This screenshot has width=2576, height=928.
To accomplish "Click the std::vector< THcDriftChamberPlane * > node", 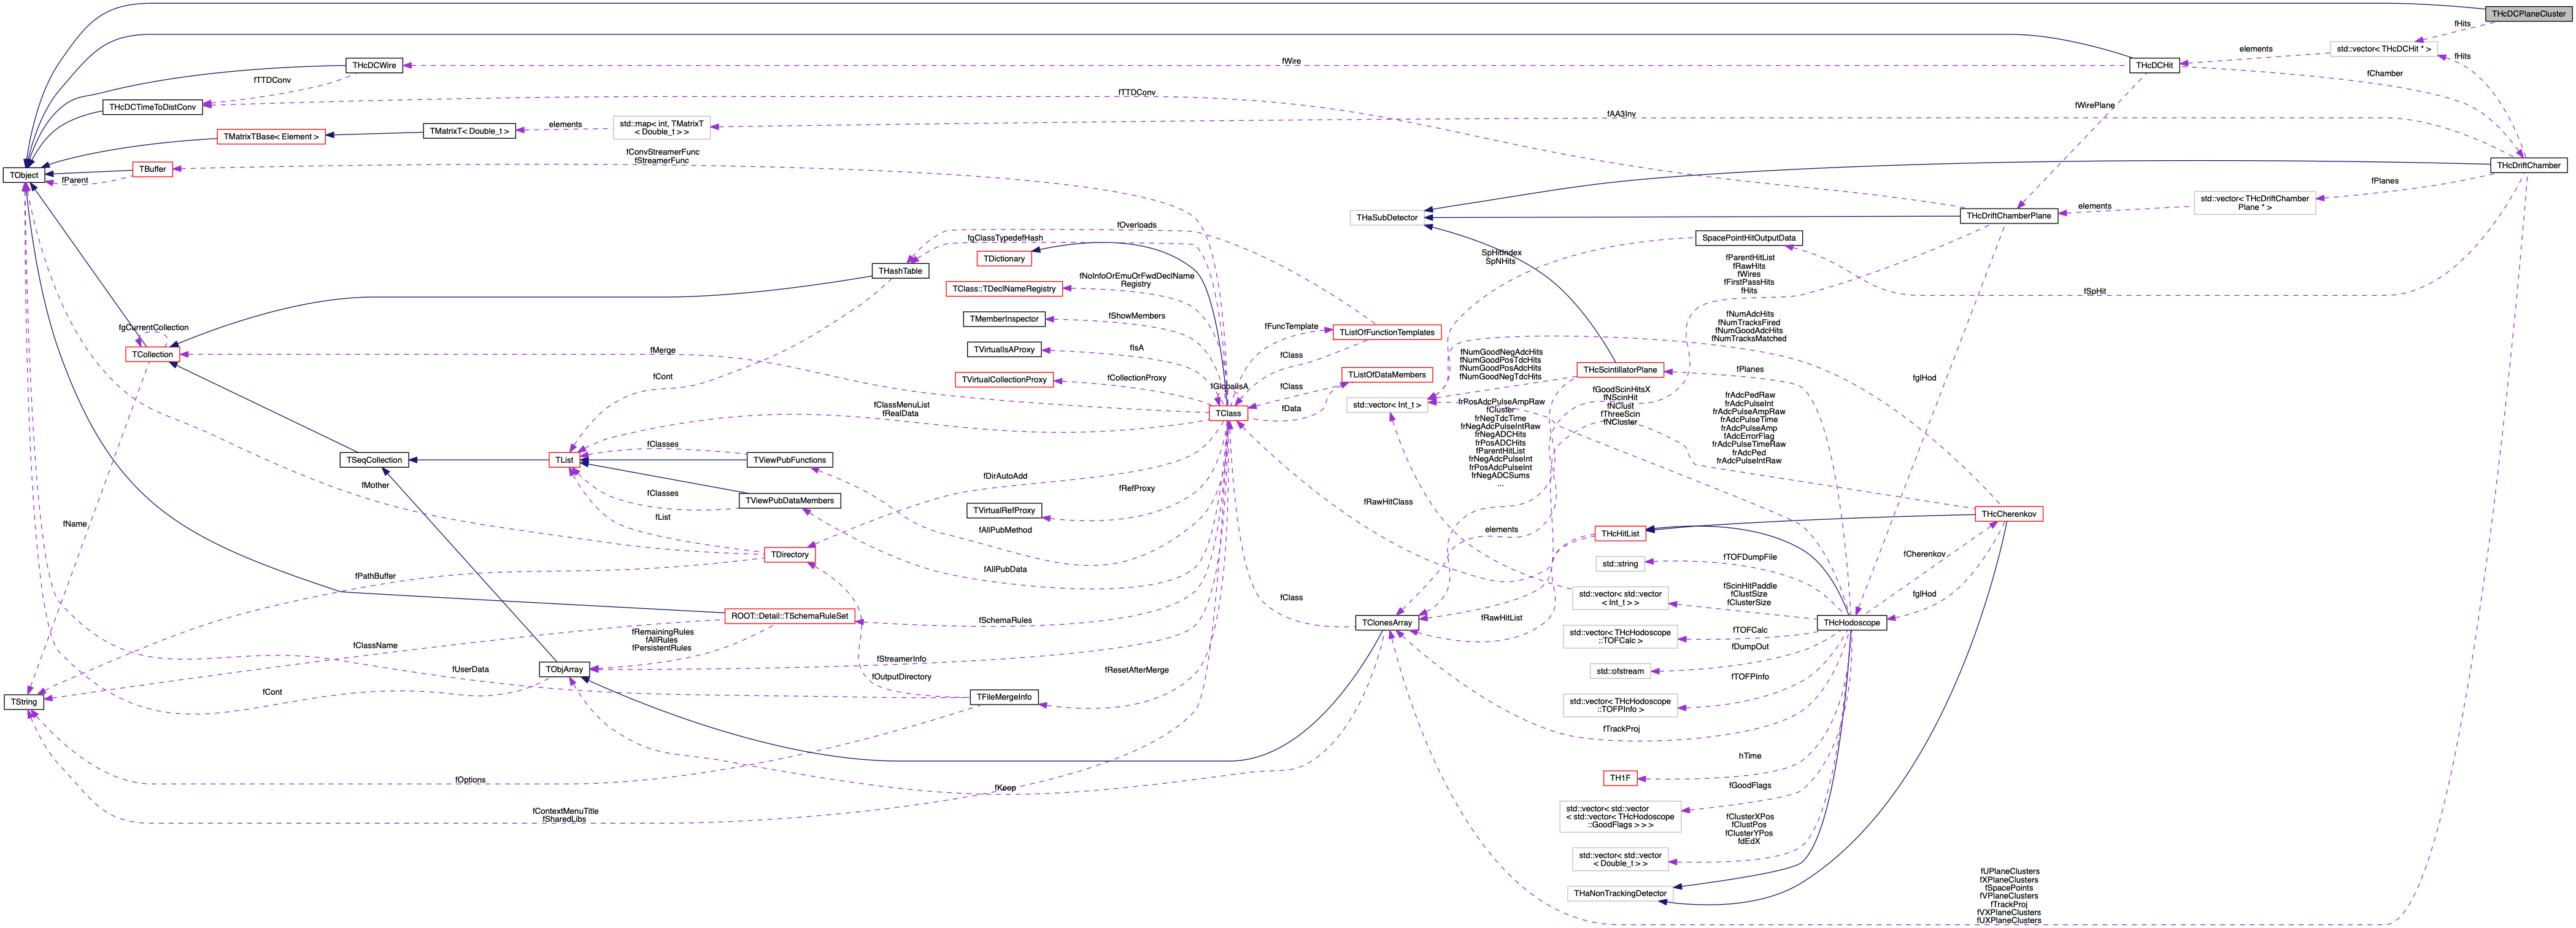I will (x=2254, y=203).
